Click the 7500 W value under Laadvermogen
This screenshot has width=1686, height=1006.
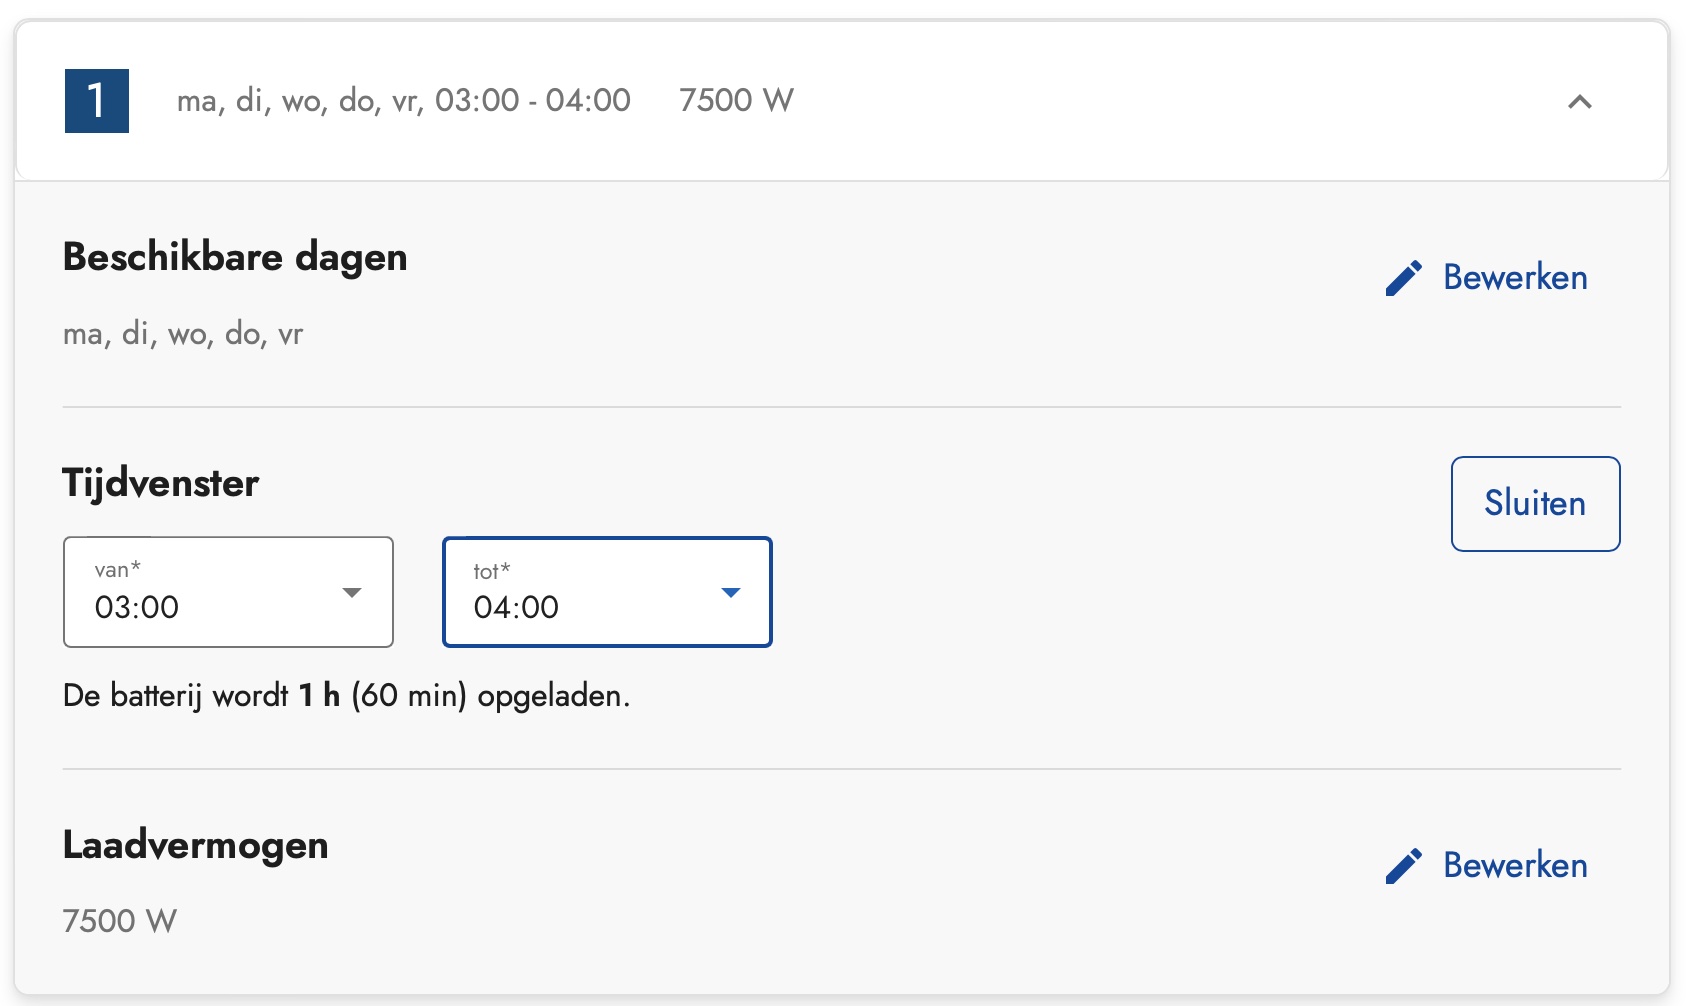point(119,921)
